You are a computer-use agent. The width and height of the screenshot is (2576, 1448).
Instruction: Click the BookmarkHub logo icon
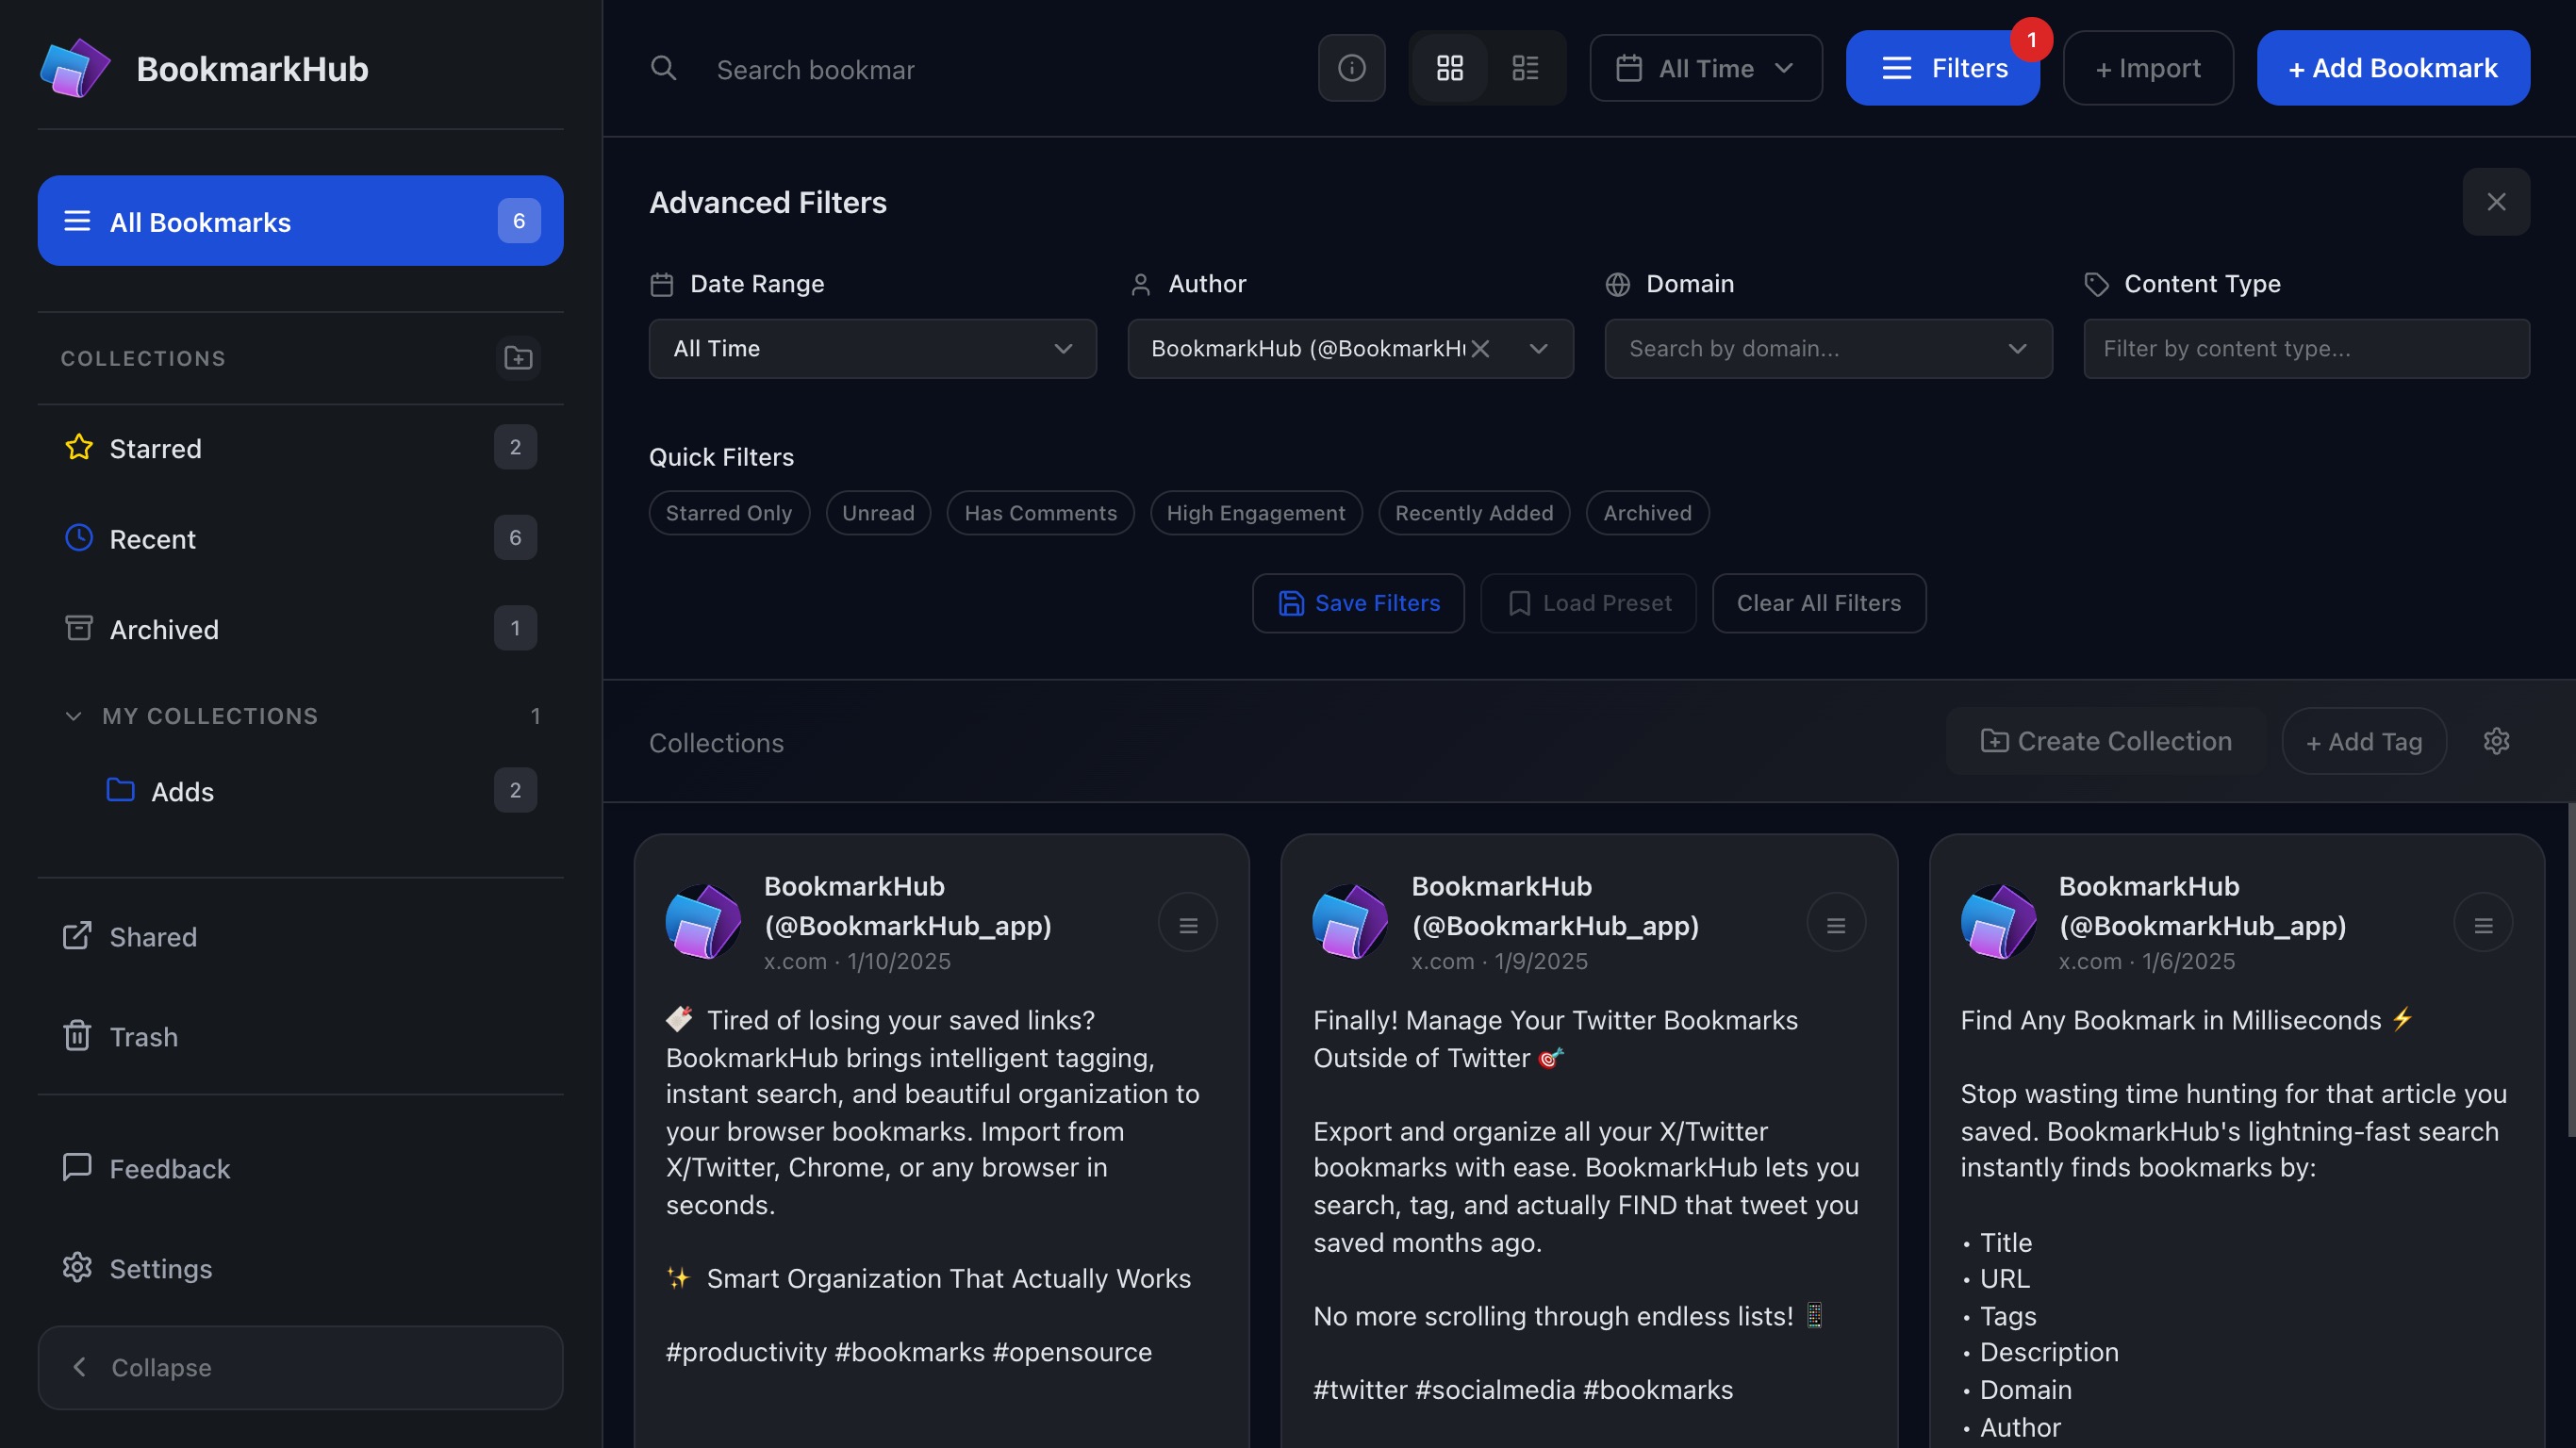coord(75,68)
